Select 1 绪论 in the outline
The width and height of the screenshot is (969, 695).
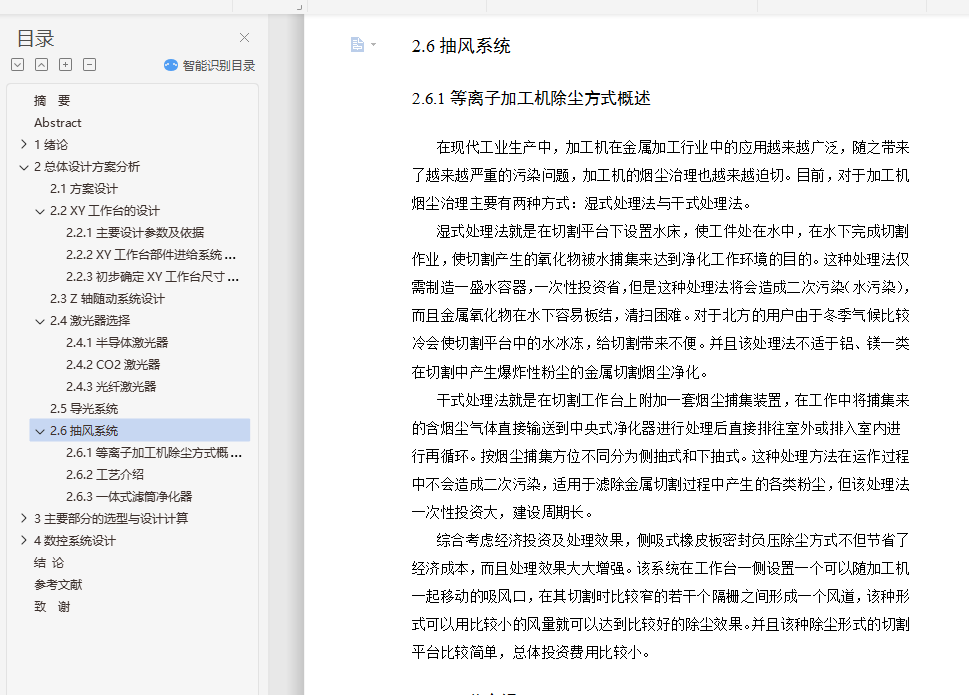[x=51, y=145]
